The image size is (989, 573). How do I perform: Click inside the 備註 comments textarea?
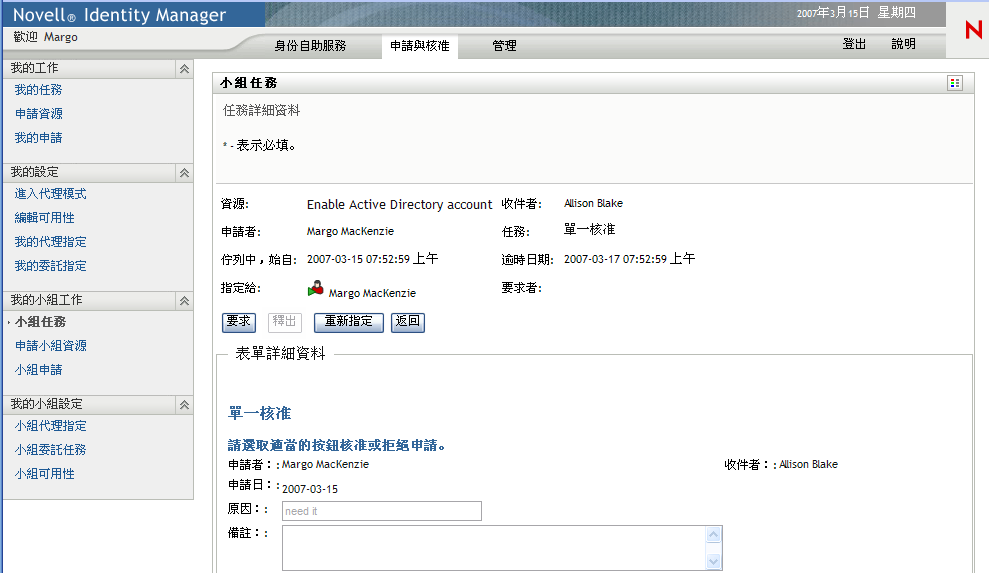[493, 548]
